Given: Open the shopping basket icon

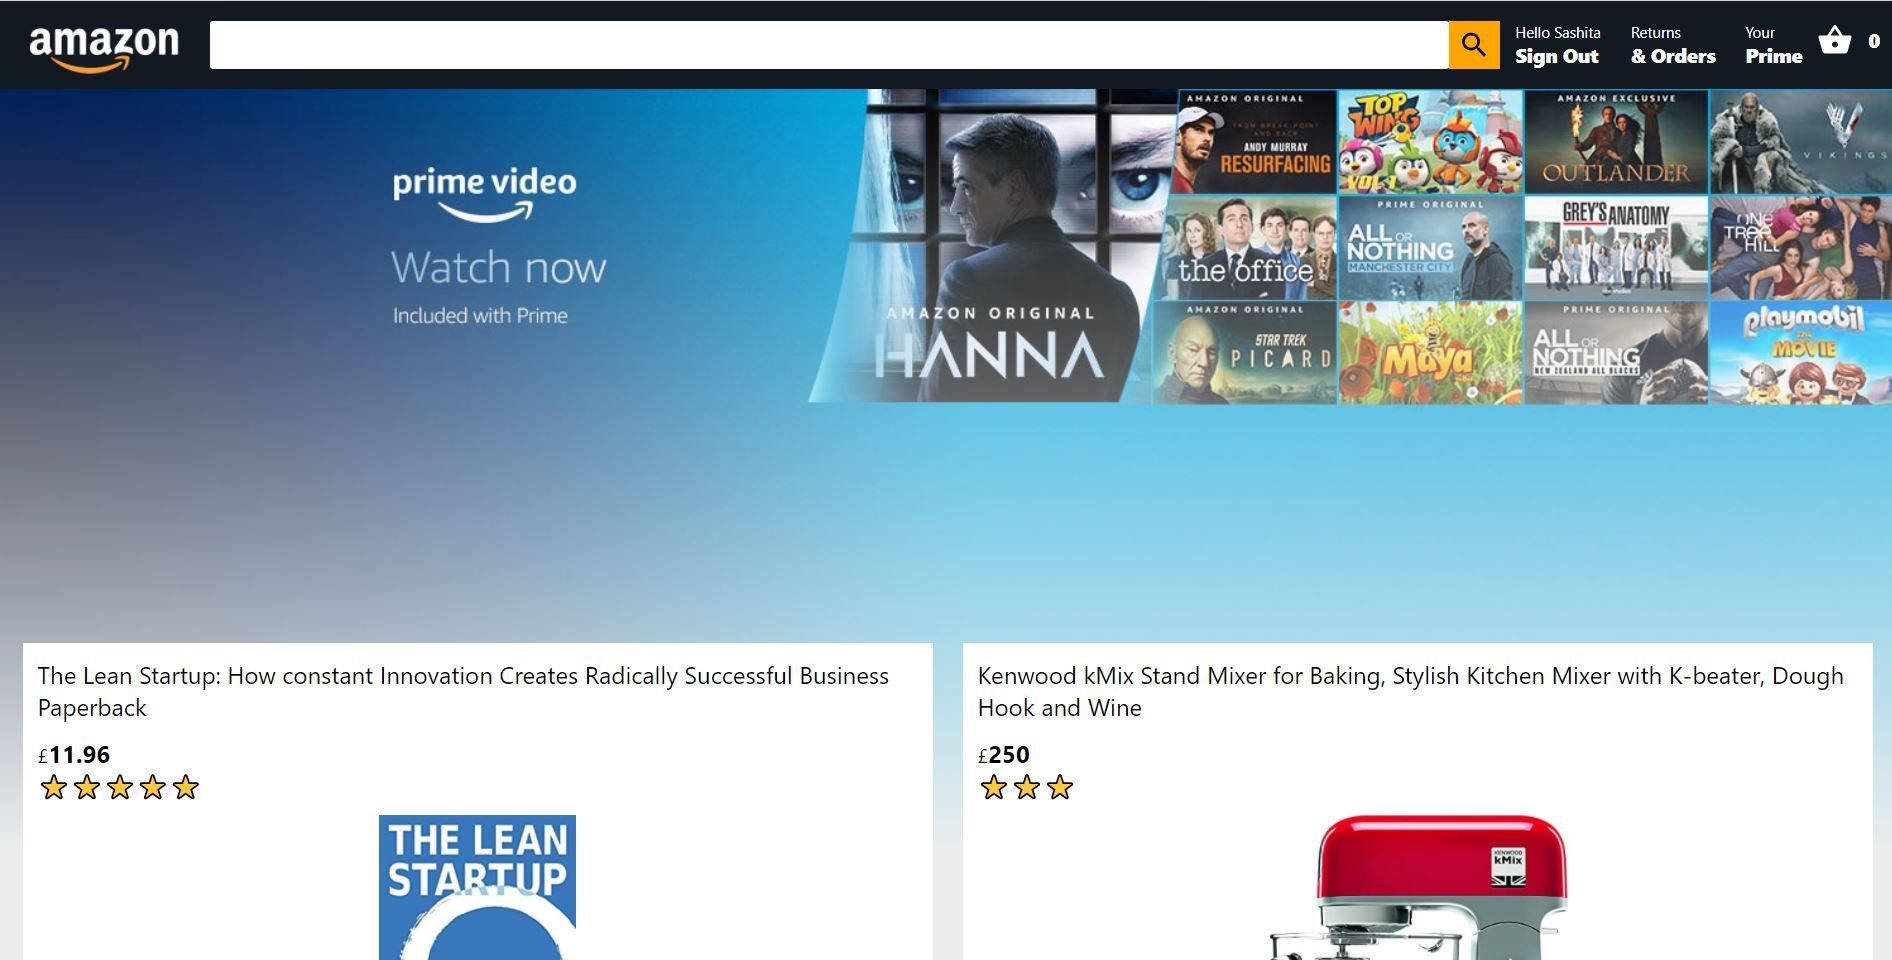Looking at the screenshot, I should [1835, 41].
